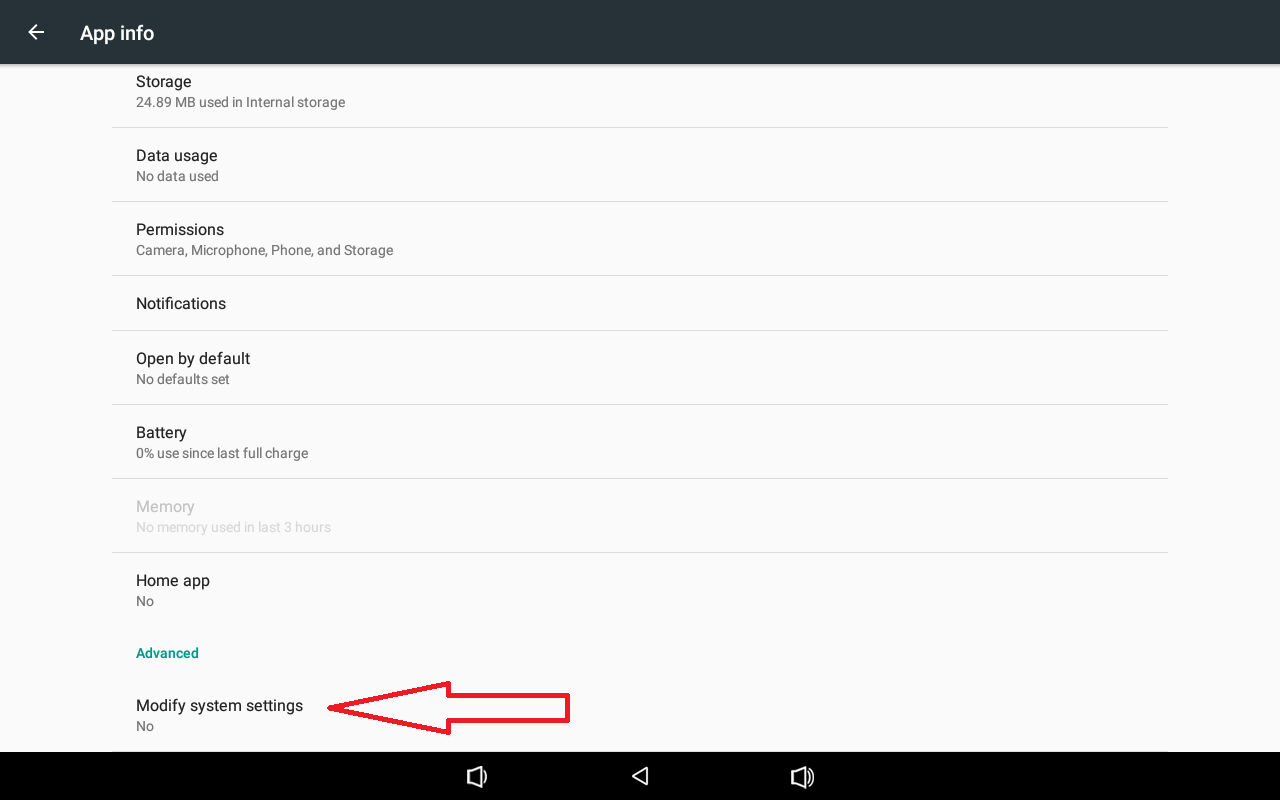Screen dimensions: 1280x800
Task: Click the 'No data used' subtitle
Action: tap(177, 176)
